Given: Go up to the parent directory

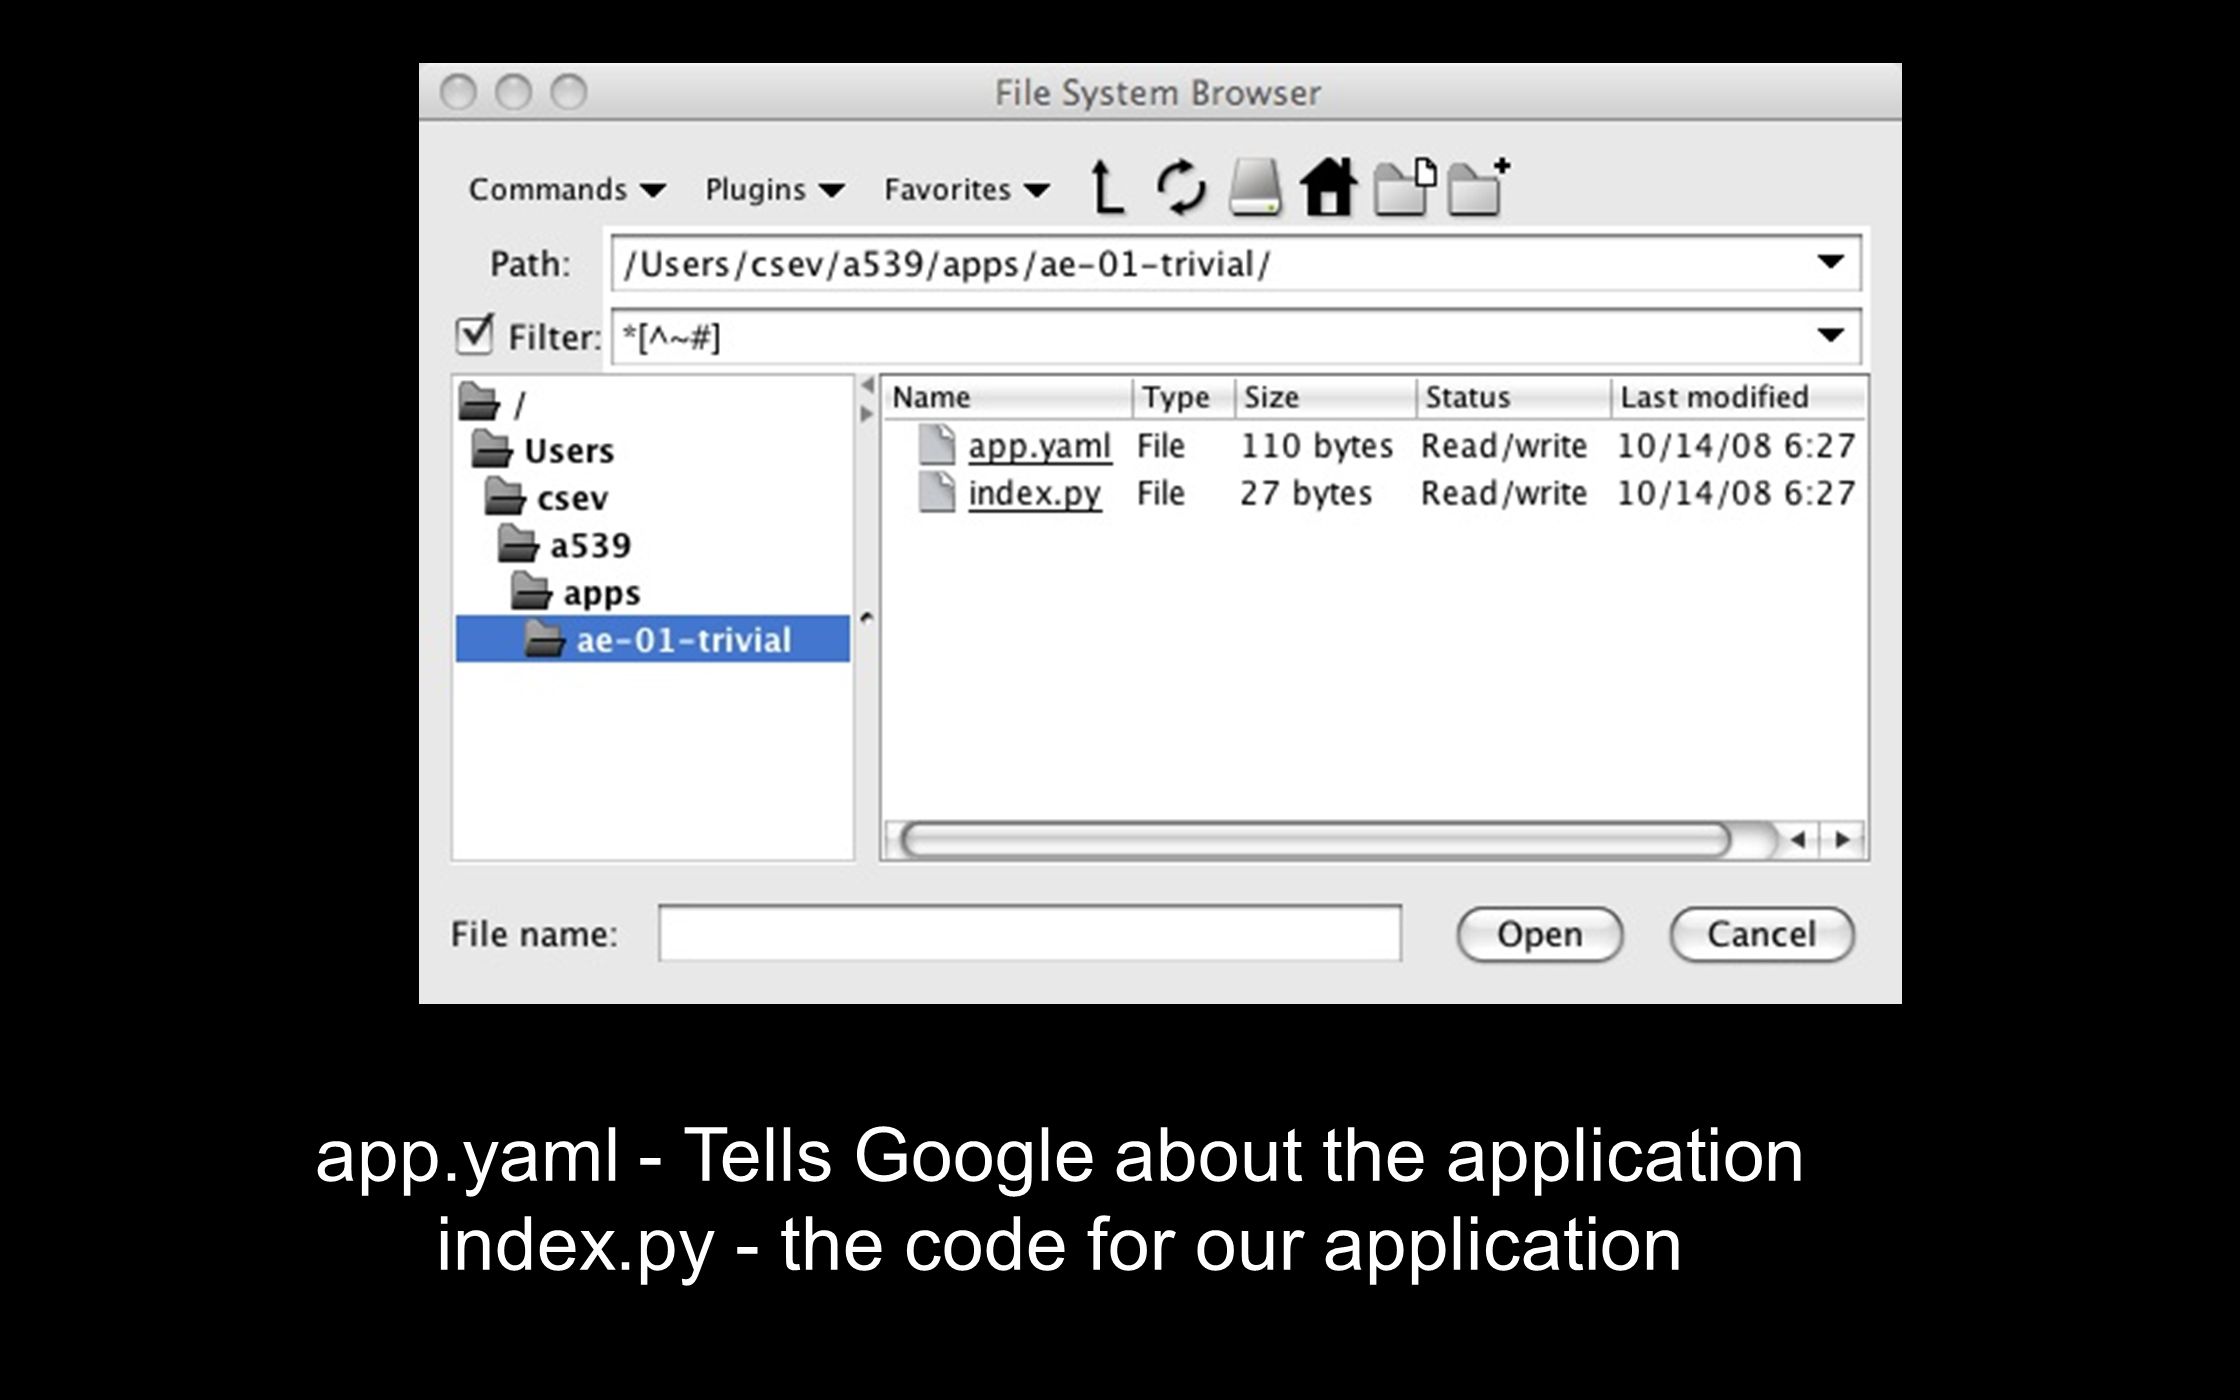Looking at the screenshot, I should click(x=1106, y=187).
